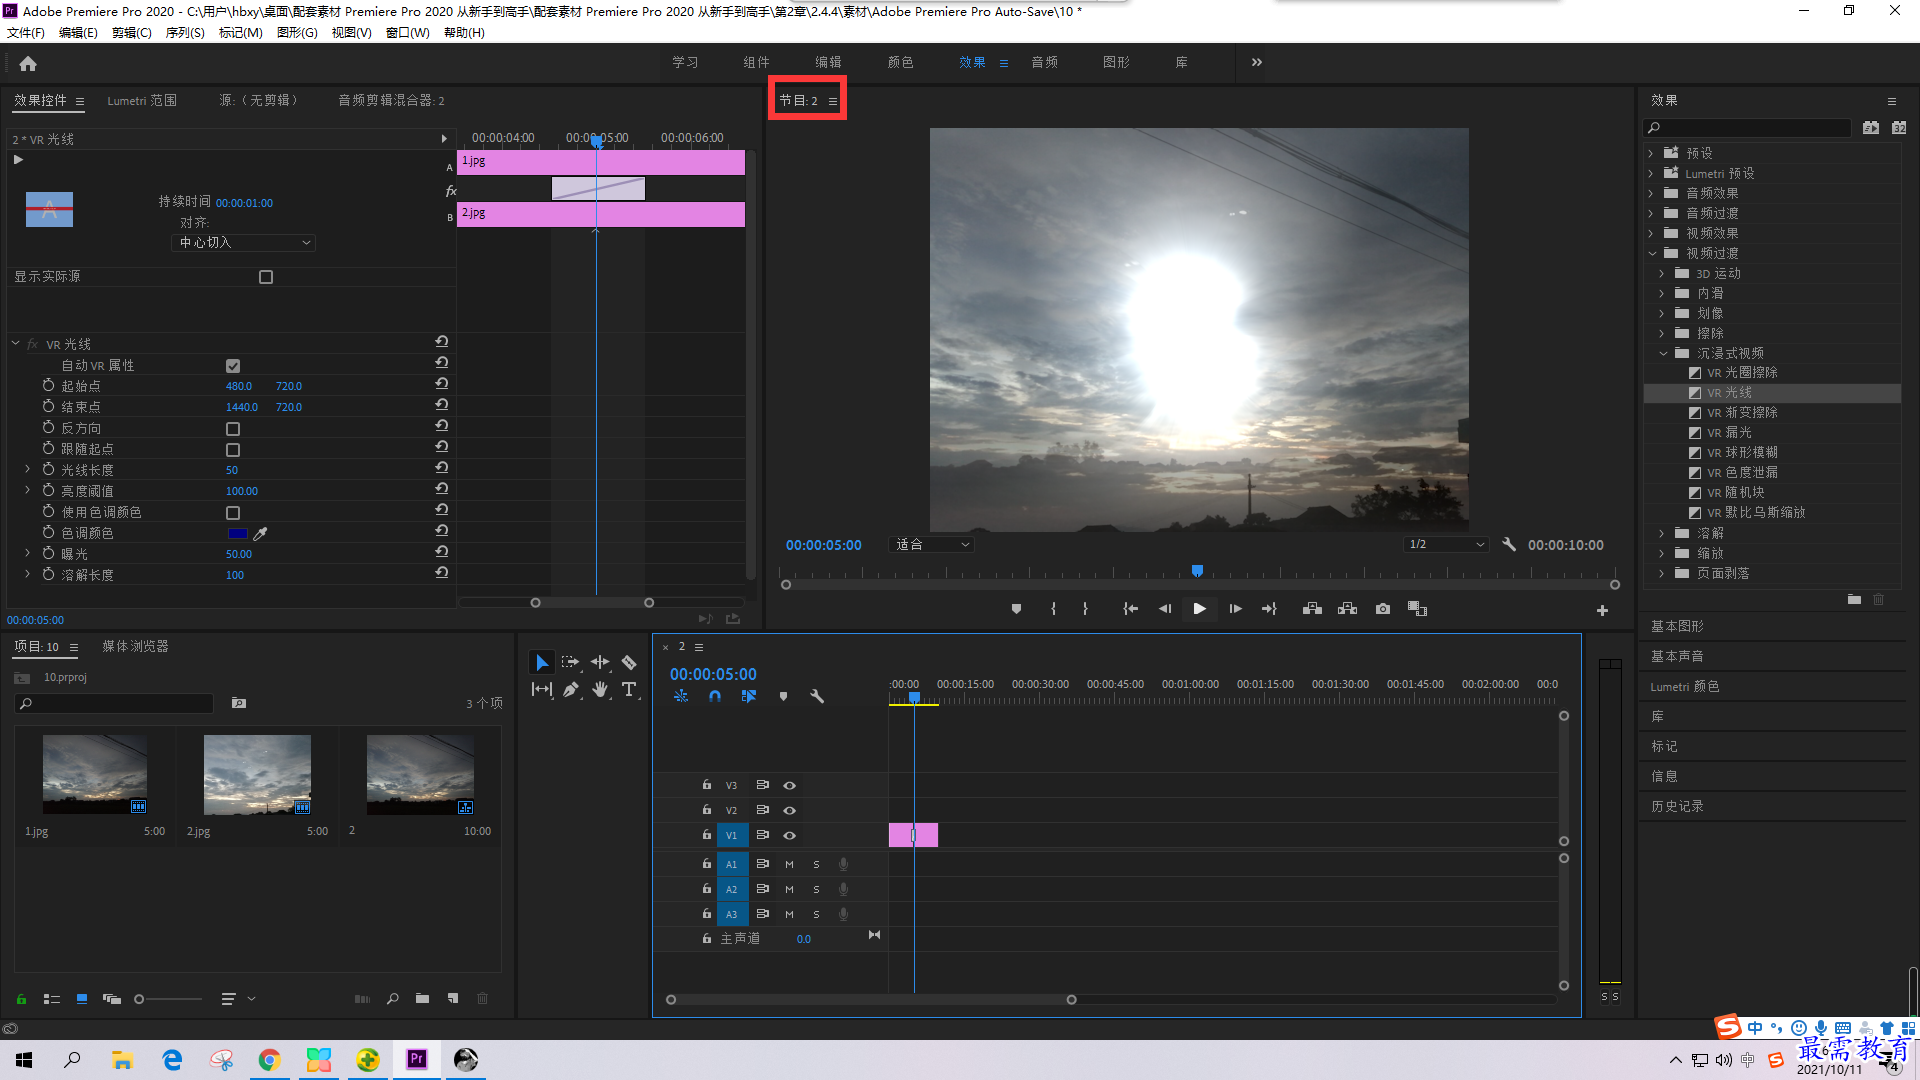Open timeline display settings wrench

pos(817,696)
